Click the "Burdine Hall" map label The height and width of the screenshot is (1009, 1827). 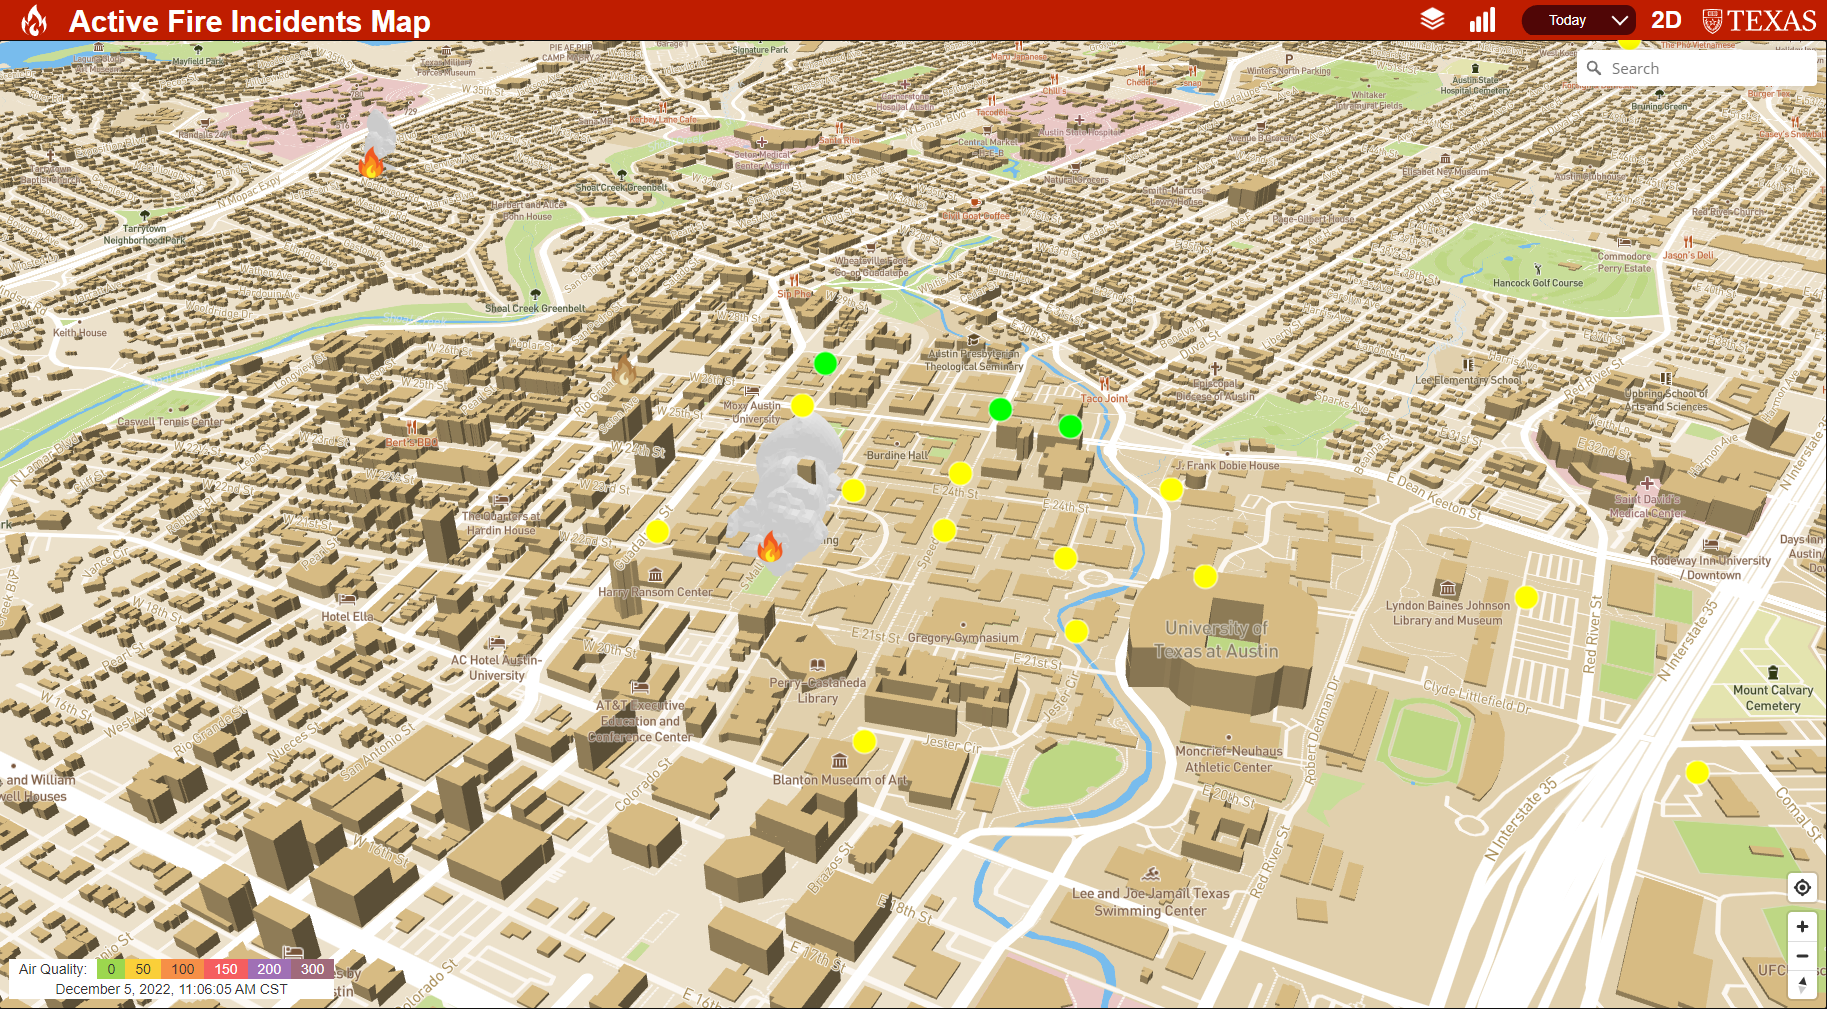click(897, 455)
